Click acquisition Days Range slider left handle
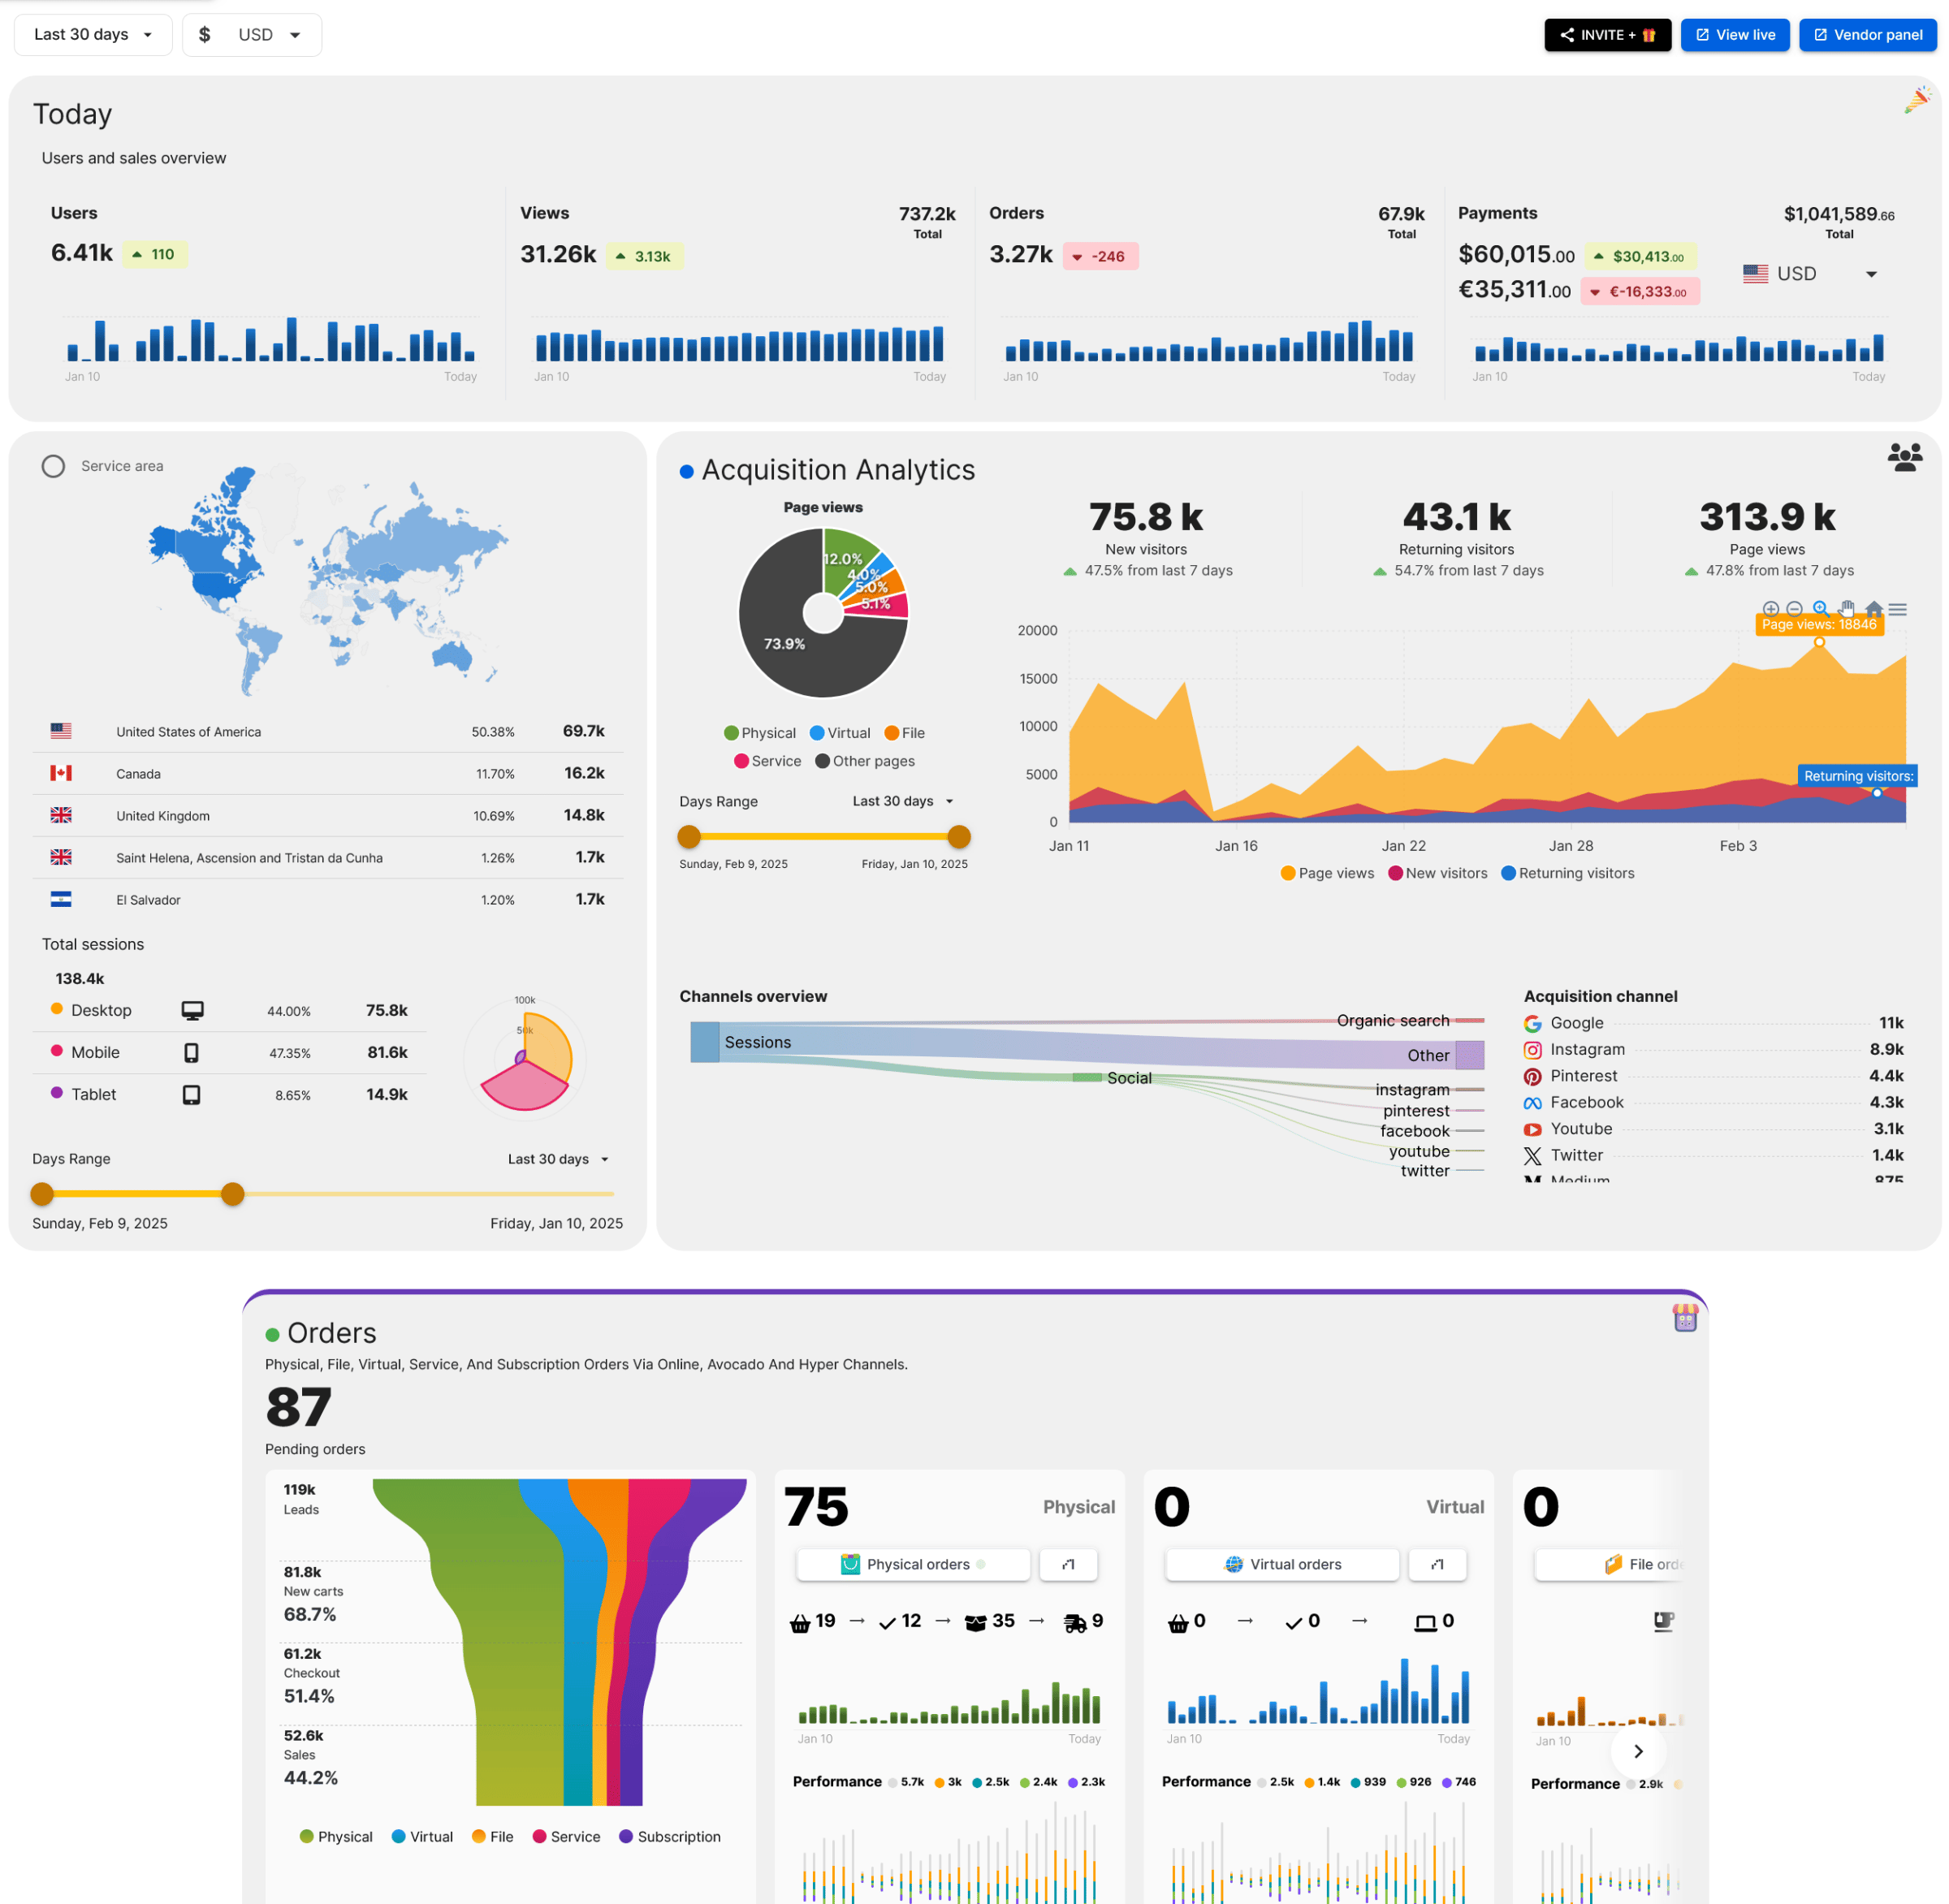1949x1904 pixels. [x=689, y=836]
